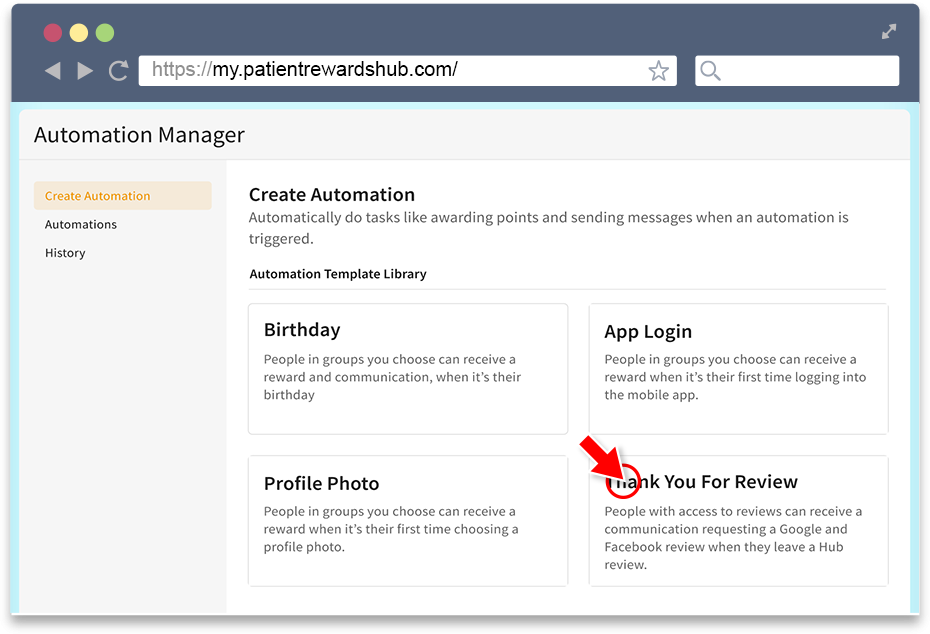Click the green window dot

coord(105,33)
